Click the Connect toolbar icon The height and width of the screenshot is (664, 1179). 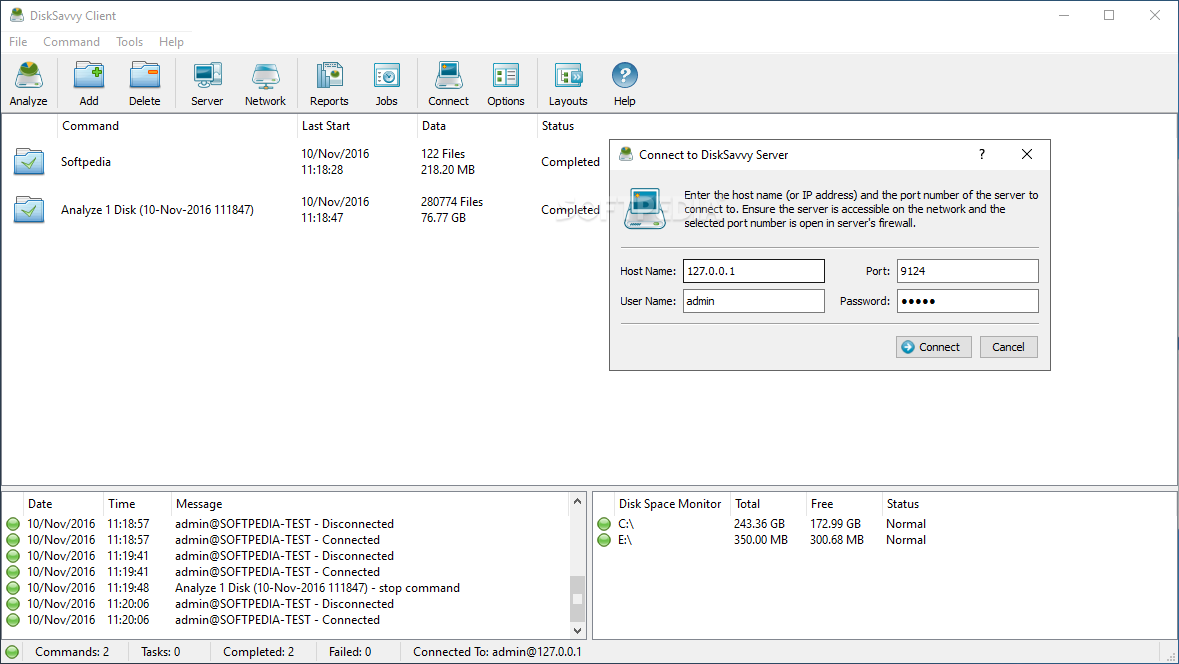pyautogui.click(x=448, y=83)
